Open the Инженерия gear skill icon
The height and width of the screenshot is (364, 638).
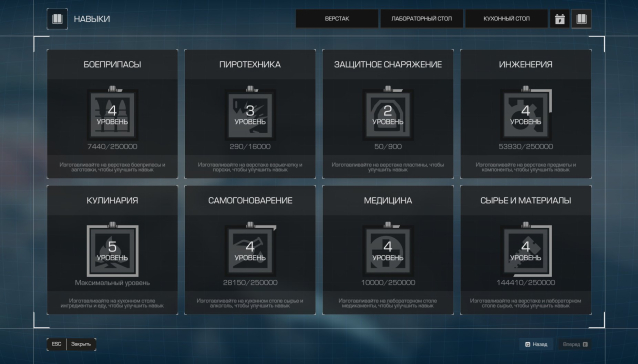(526, 114)
